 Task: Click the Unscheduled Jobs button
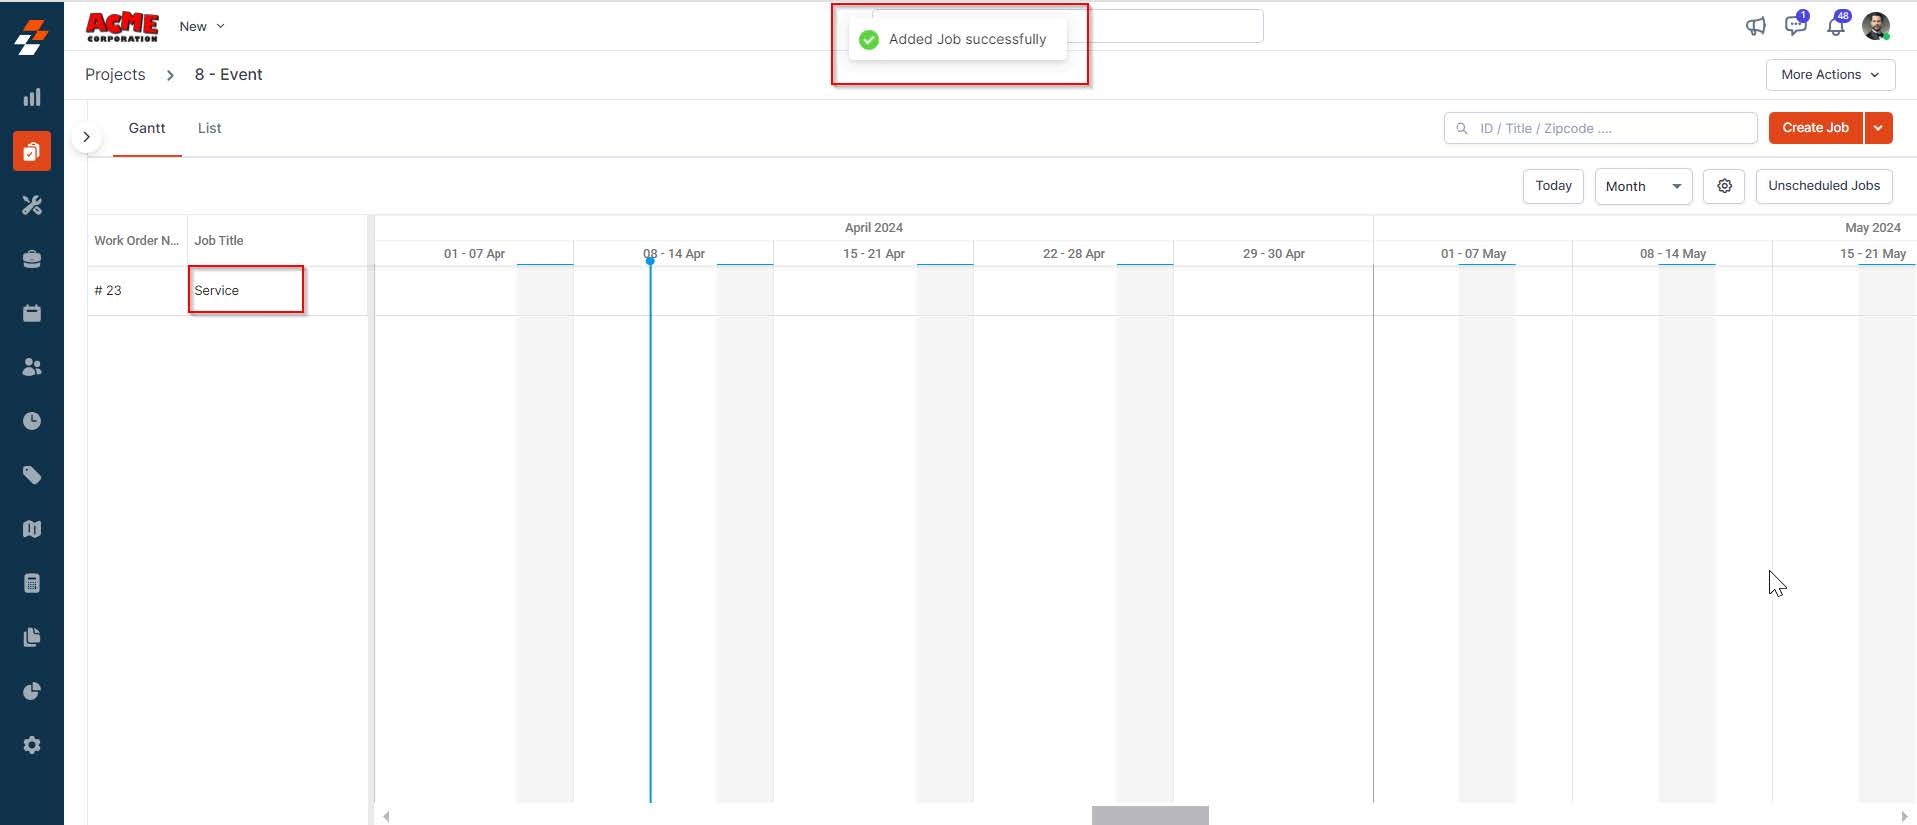1824,186
